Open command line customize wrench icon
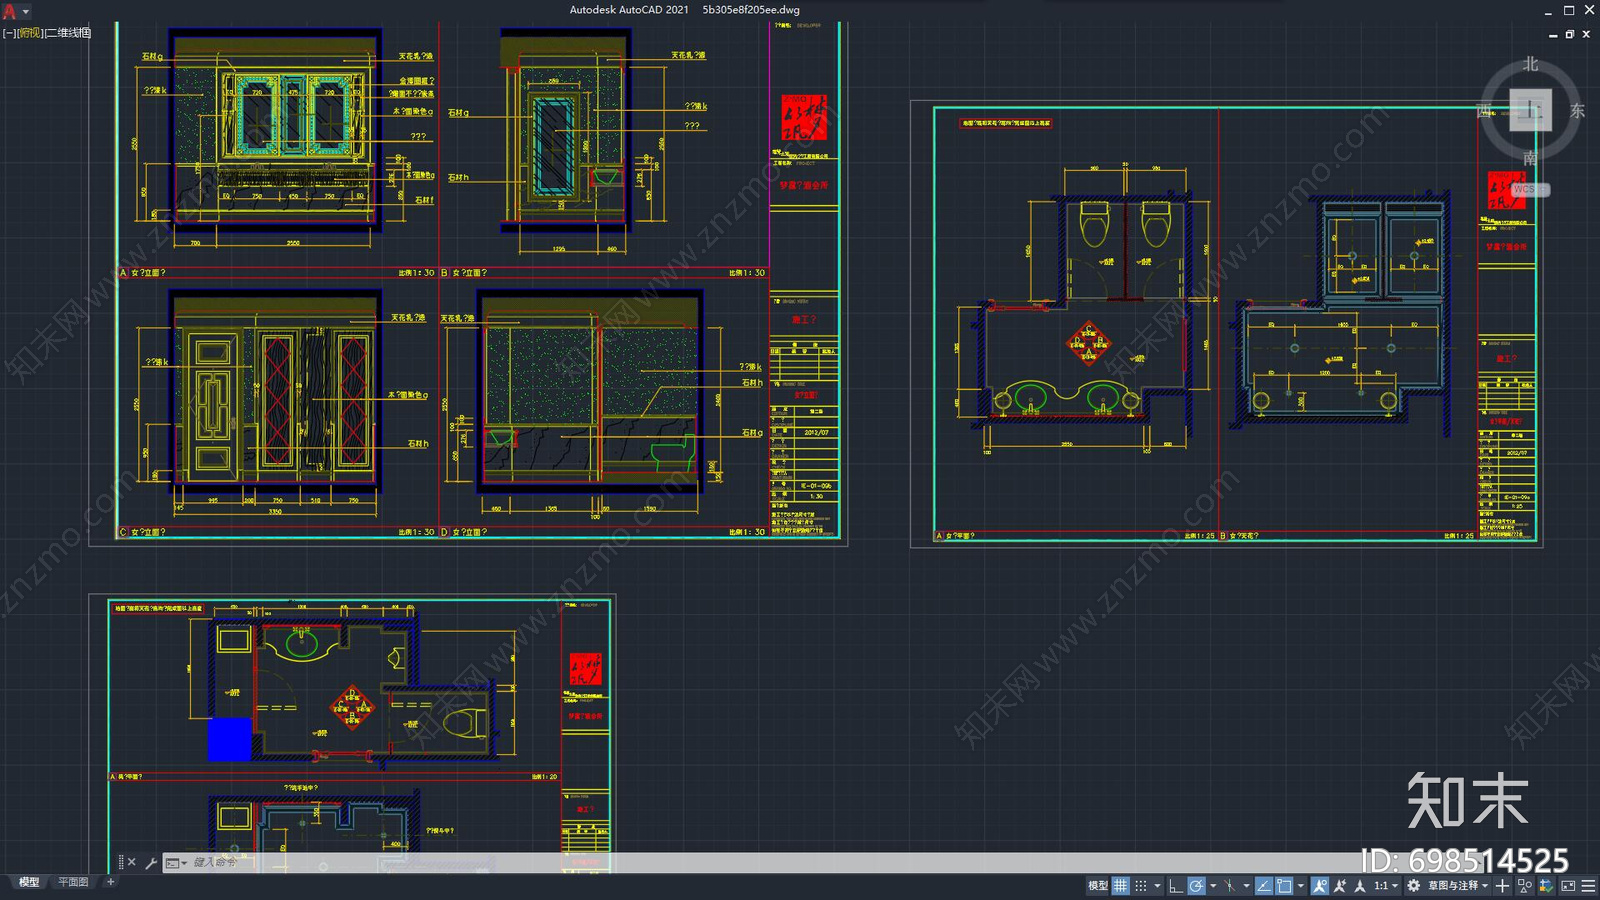Viewport: 1600px width, 900px height. click(151, 862)
